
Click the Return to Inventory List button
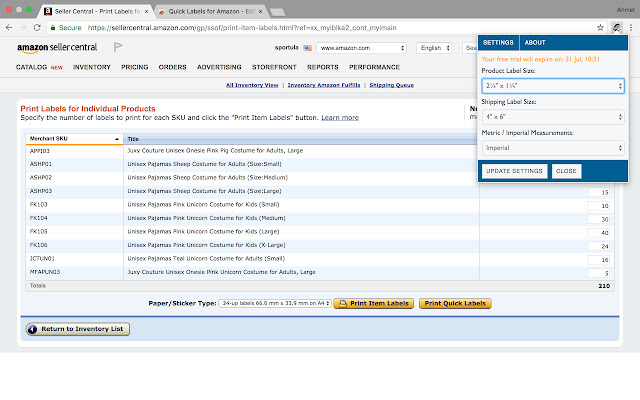point(78,329)
